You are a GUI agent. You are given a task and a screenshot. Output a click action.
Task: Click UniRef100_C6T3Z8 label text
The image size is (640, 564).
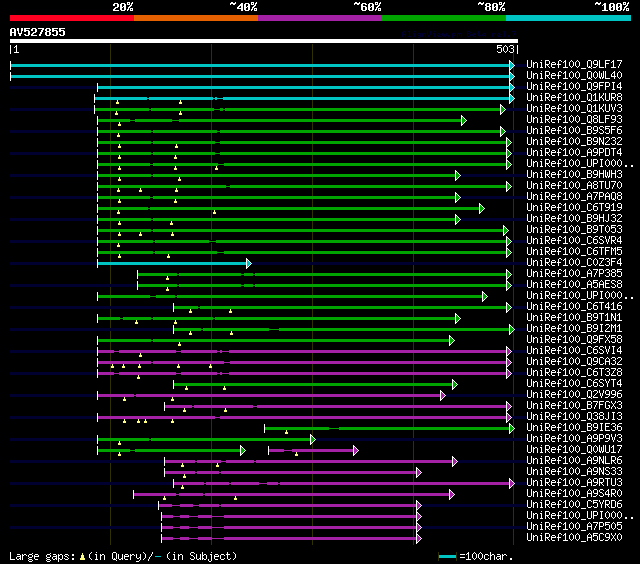point(574,373)
